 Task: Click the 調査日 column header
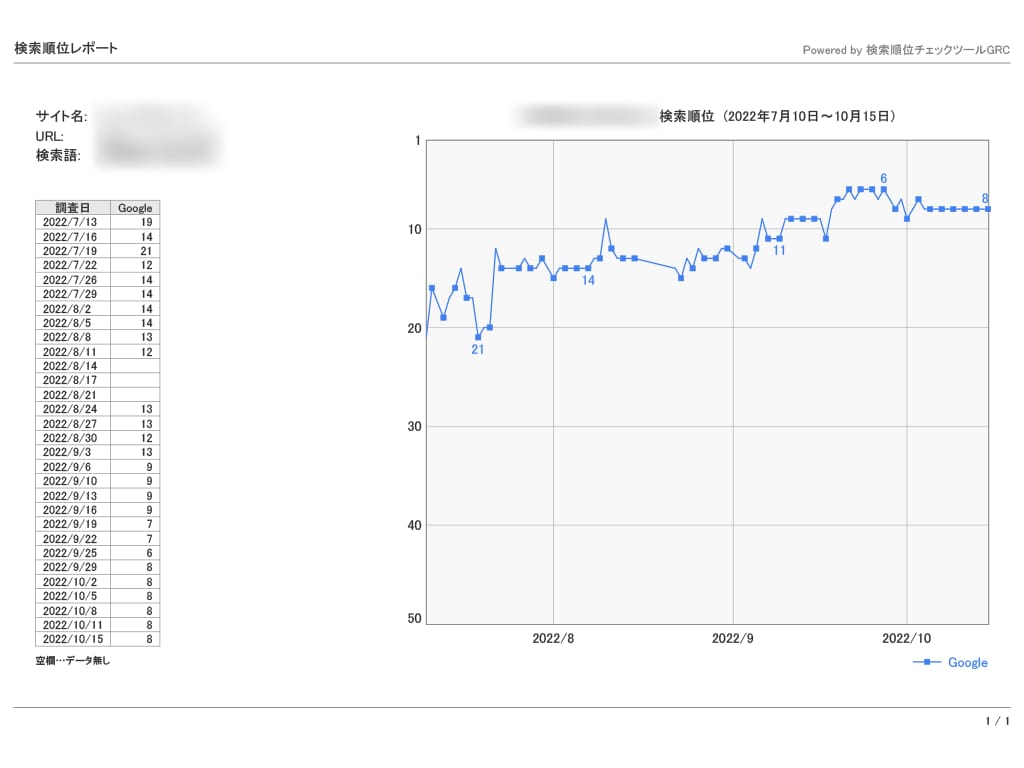point(72,208)
